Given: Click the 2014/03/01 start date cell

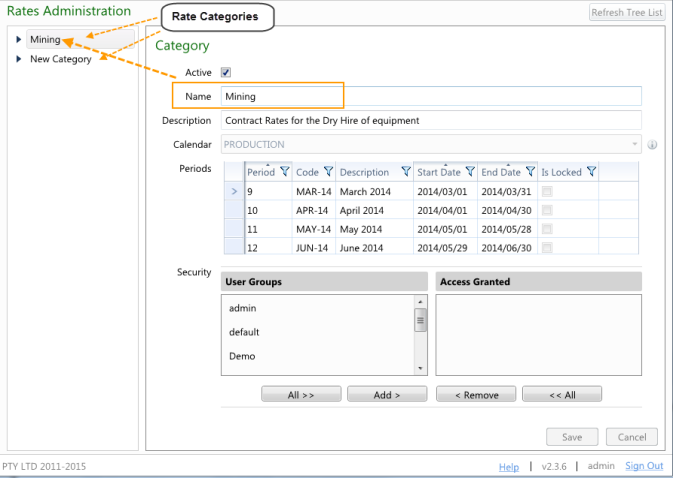Looking at the screenshot, I should (445, 191).
